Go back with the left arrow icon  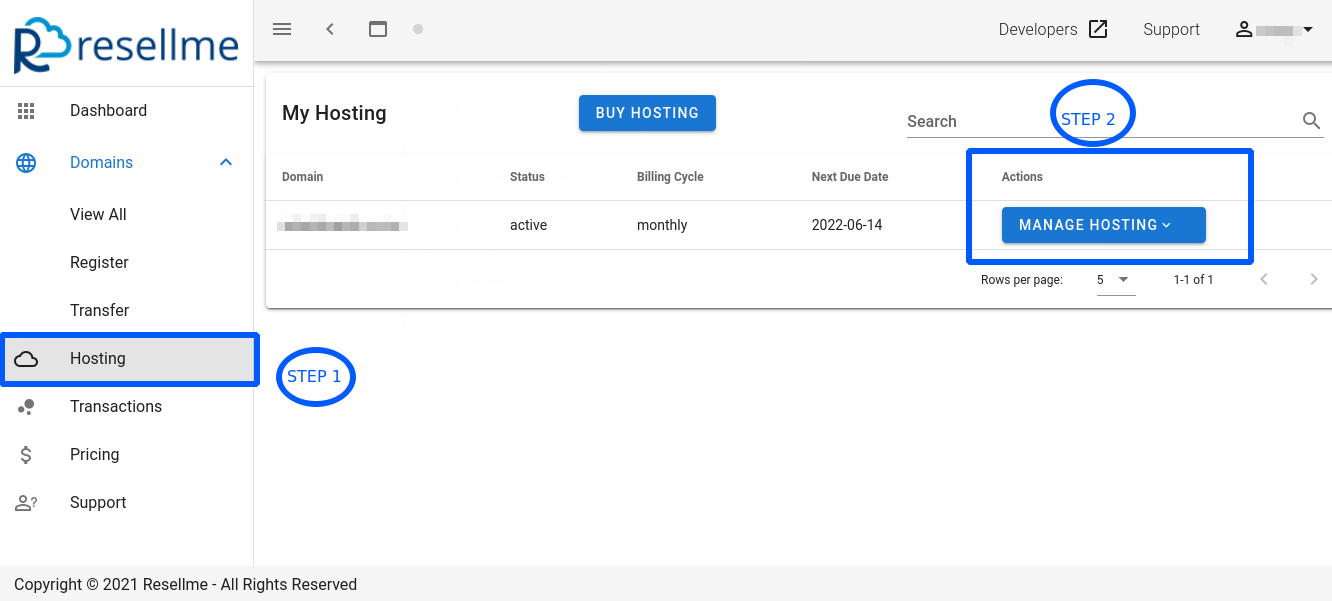pyautogui.click(x=330, y=29)
